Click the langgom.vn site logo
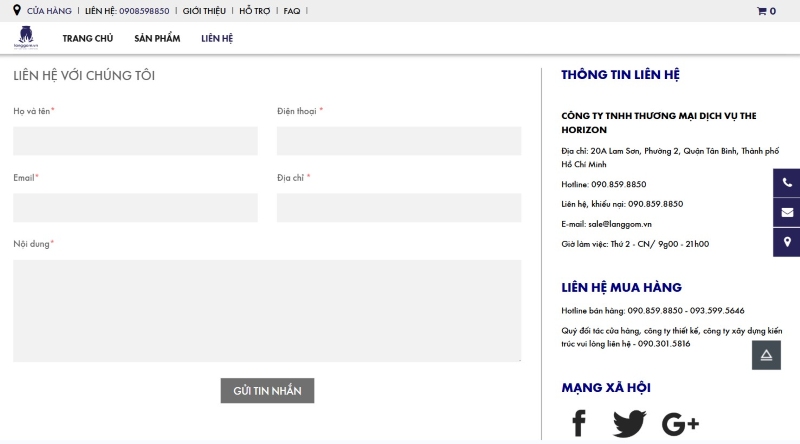This screenshot has width=800, height=444. coord(26,38)
